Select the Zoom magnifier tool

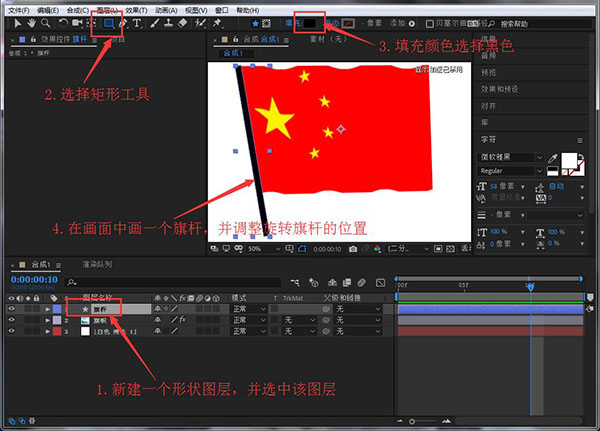(46, 23)
